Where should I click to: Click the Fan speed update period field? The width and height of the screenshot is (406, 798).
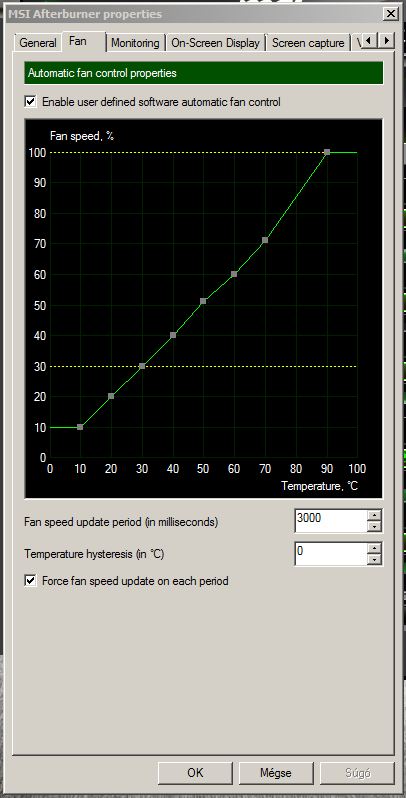331,521
